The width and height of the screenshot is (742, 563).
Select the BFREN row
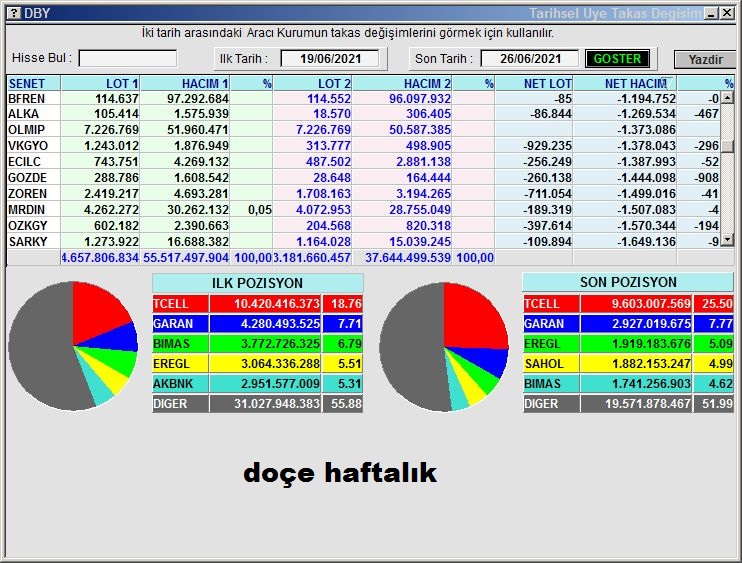click(x=363, y=98)
